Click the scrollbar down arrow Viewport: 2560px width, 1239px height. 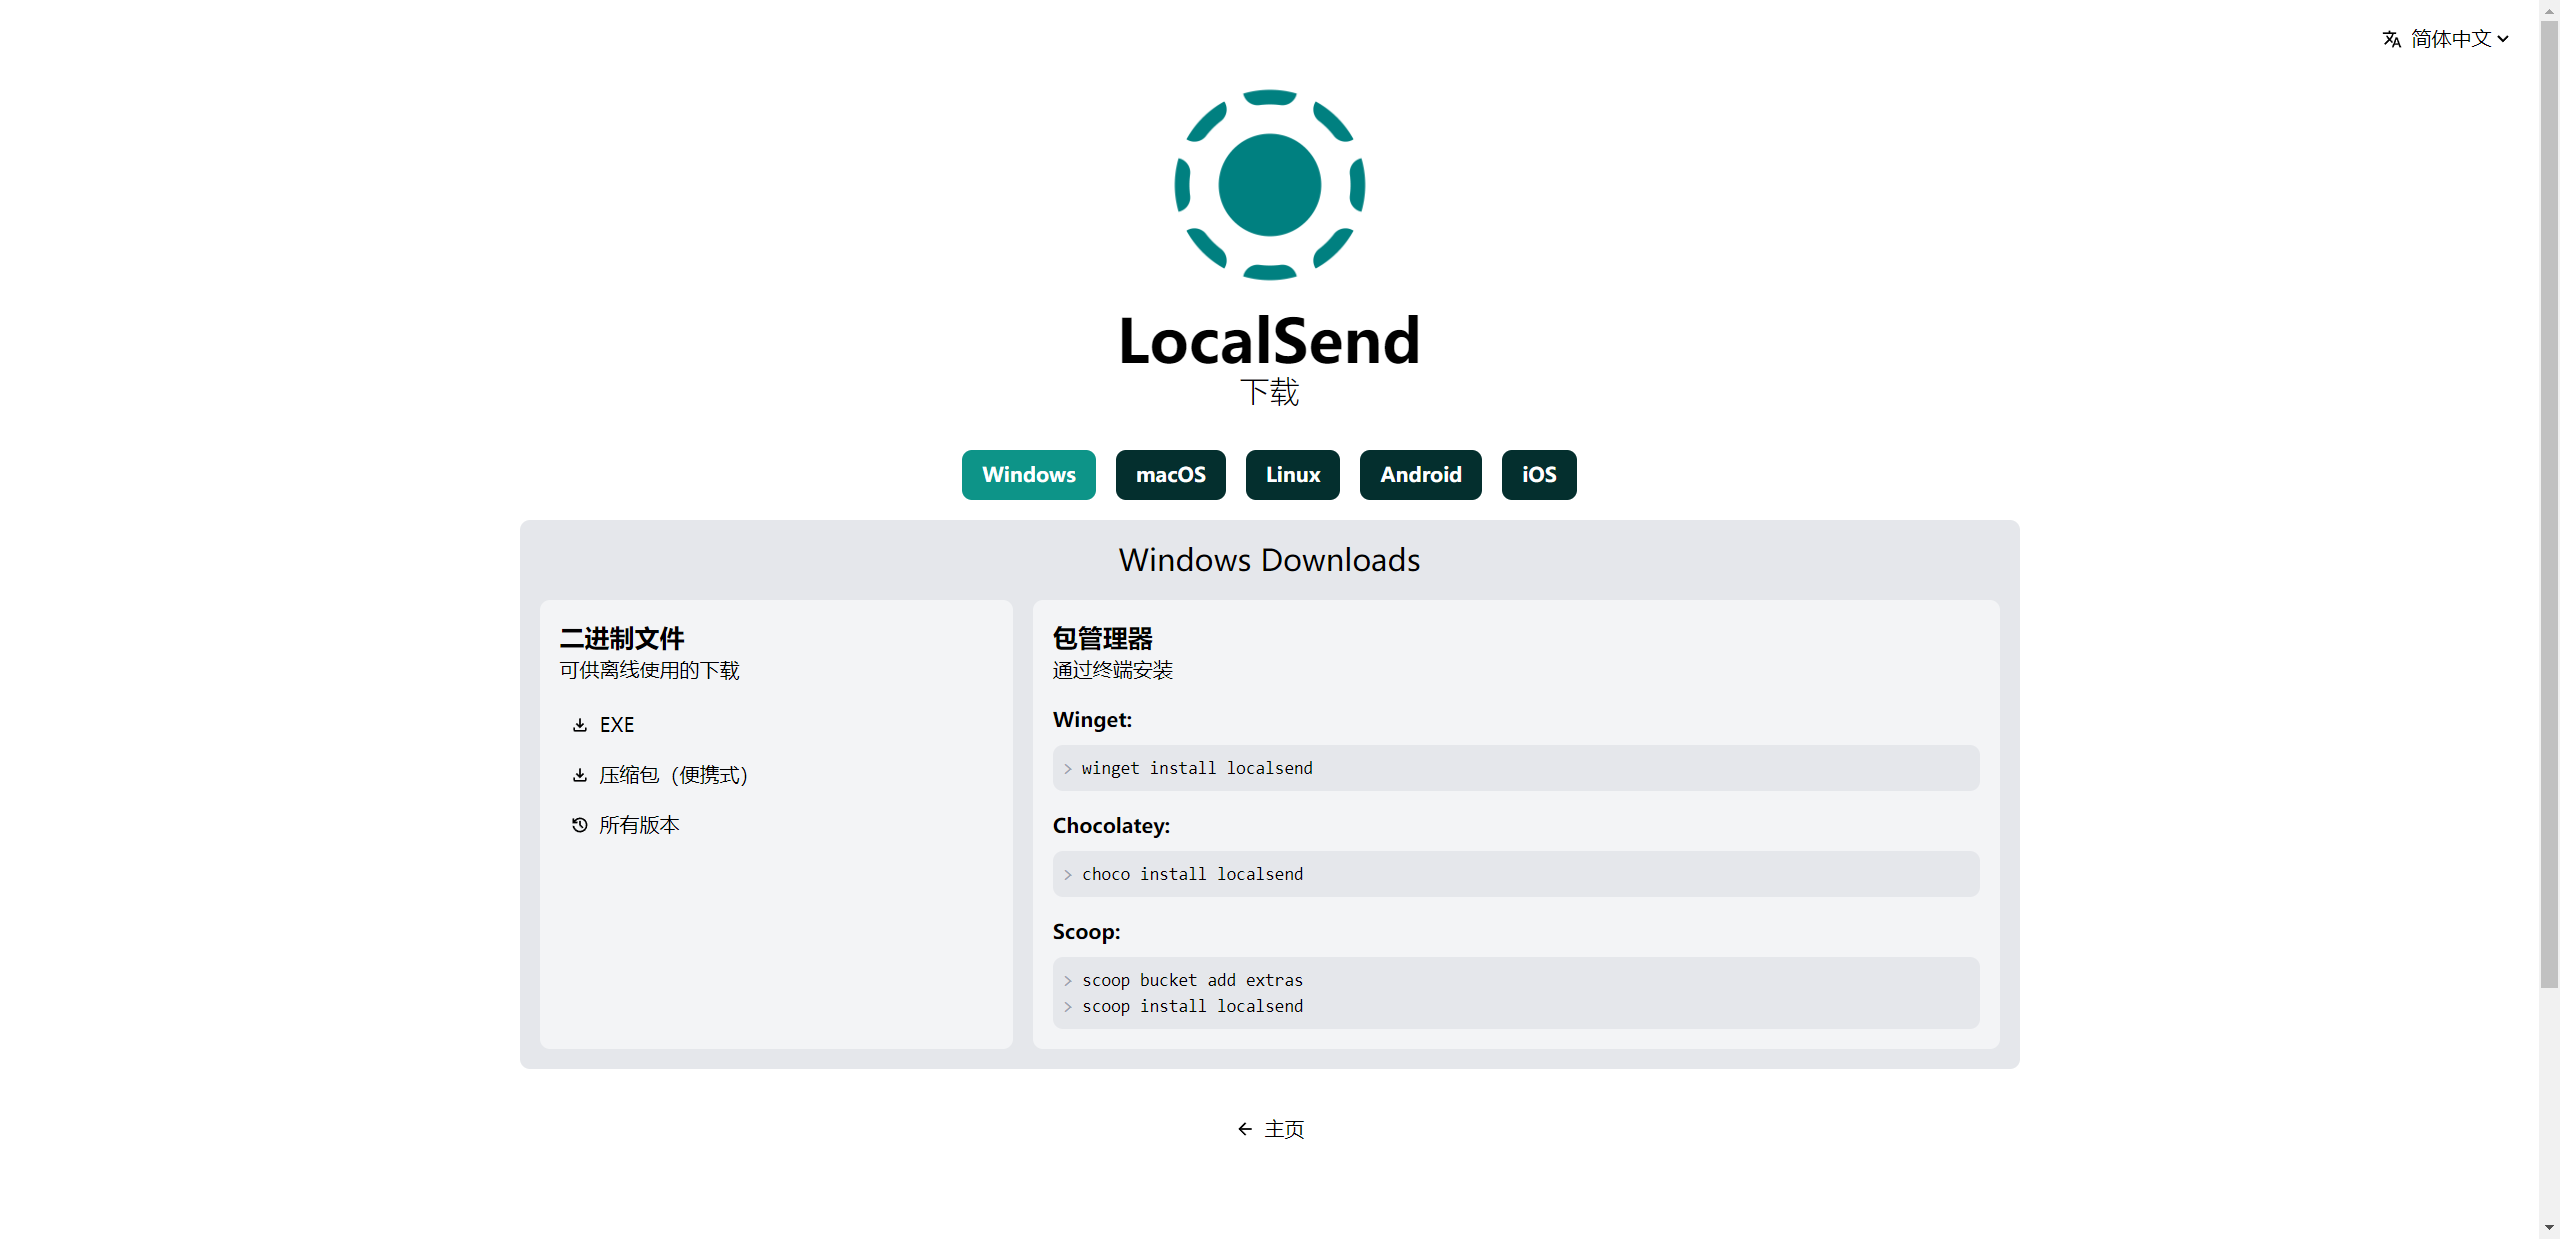2548,1228
